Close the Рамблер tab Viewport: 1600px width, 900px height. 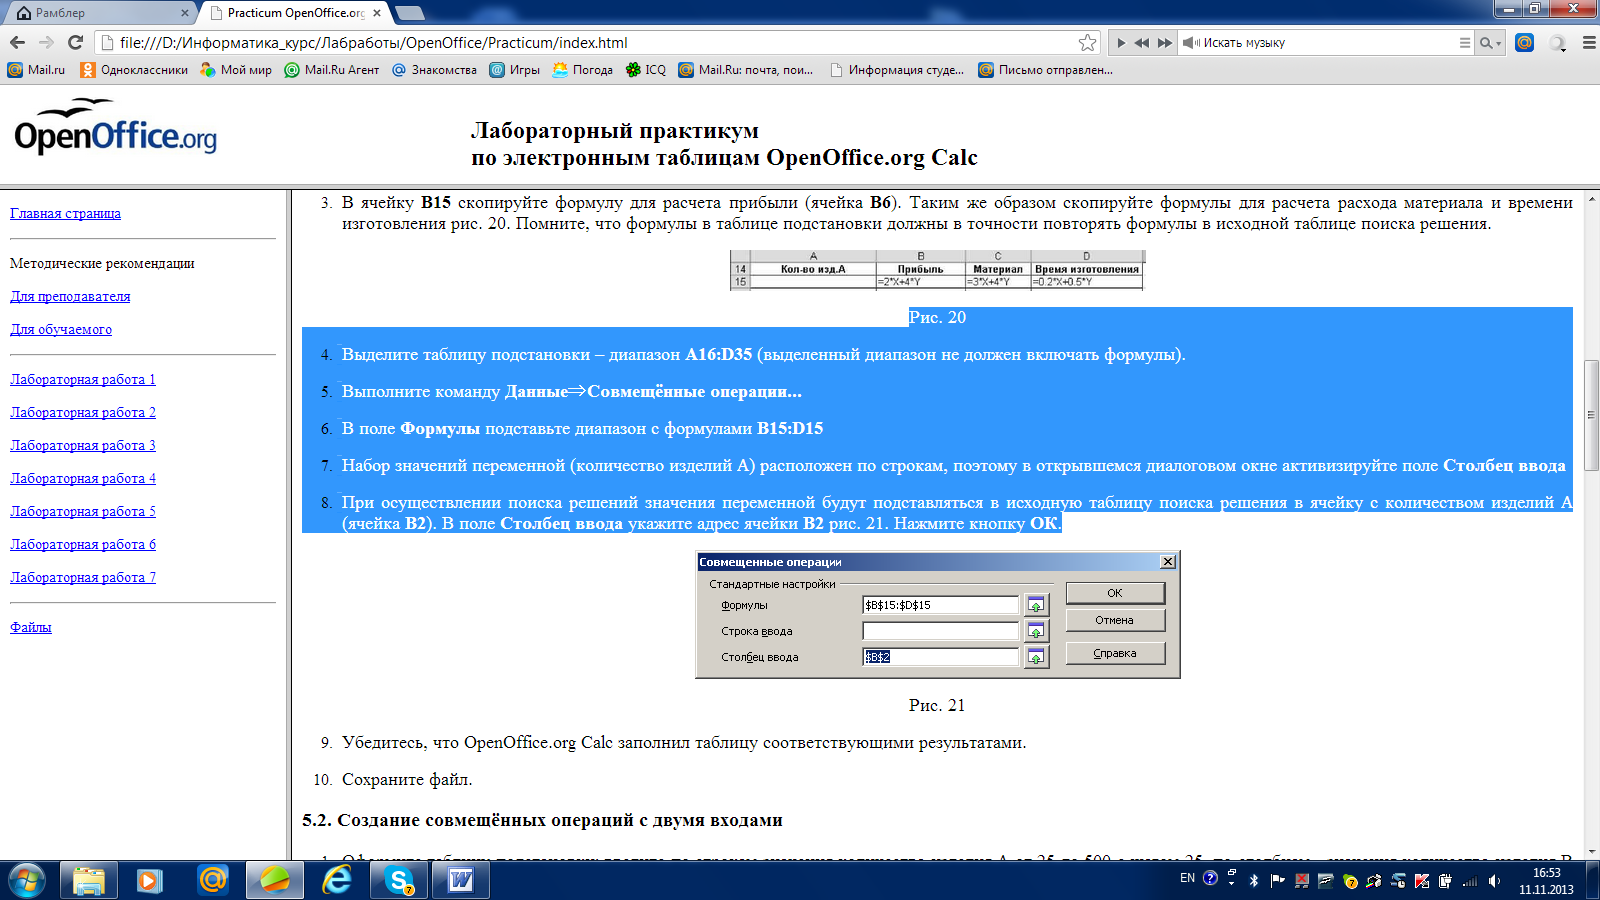coord(185,13)
